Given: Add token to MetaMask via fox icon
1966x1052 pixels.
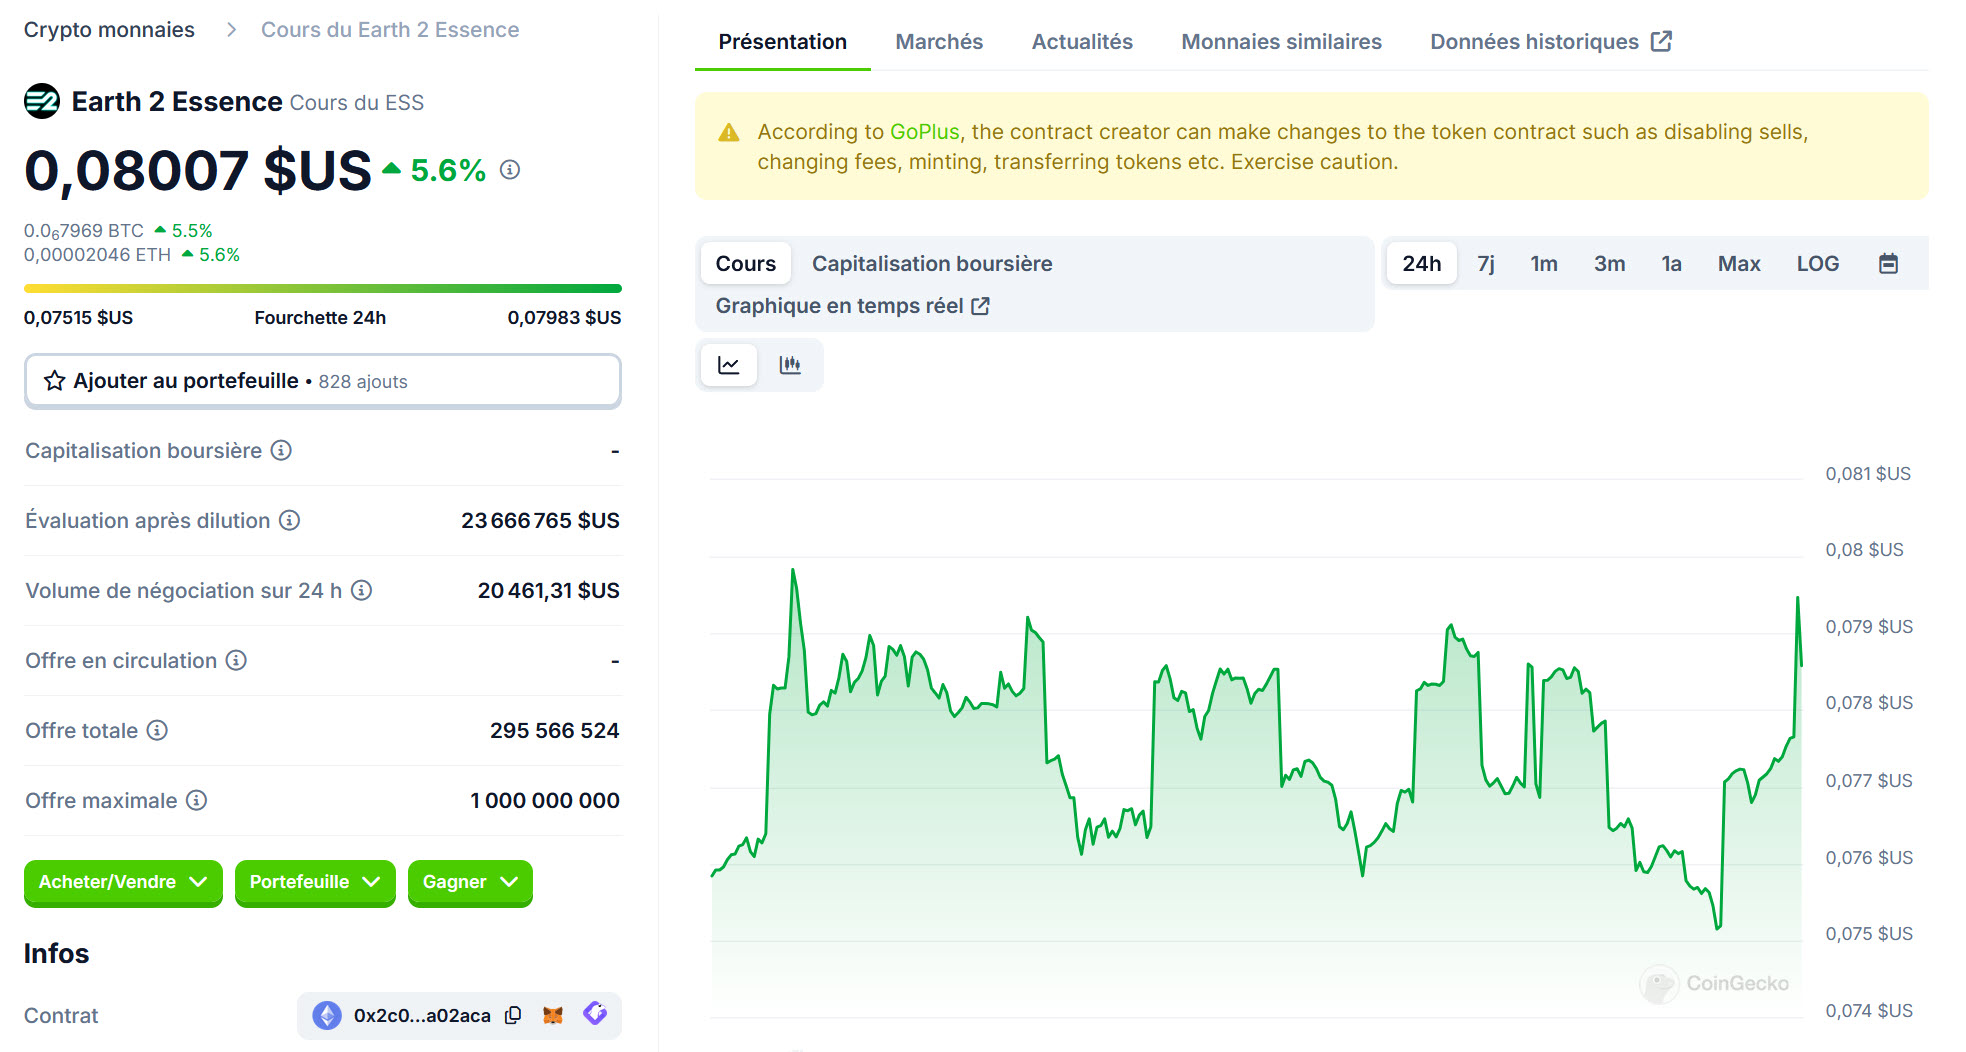Looking at the screenshot, I should pos(553,1015).
